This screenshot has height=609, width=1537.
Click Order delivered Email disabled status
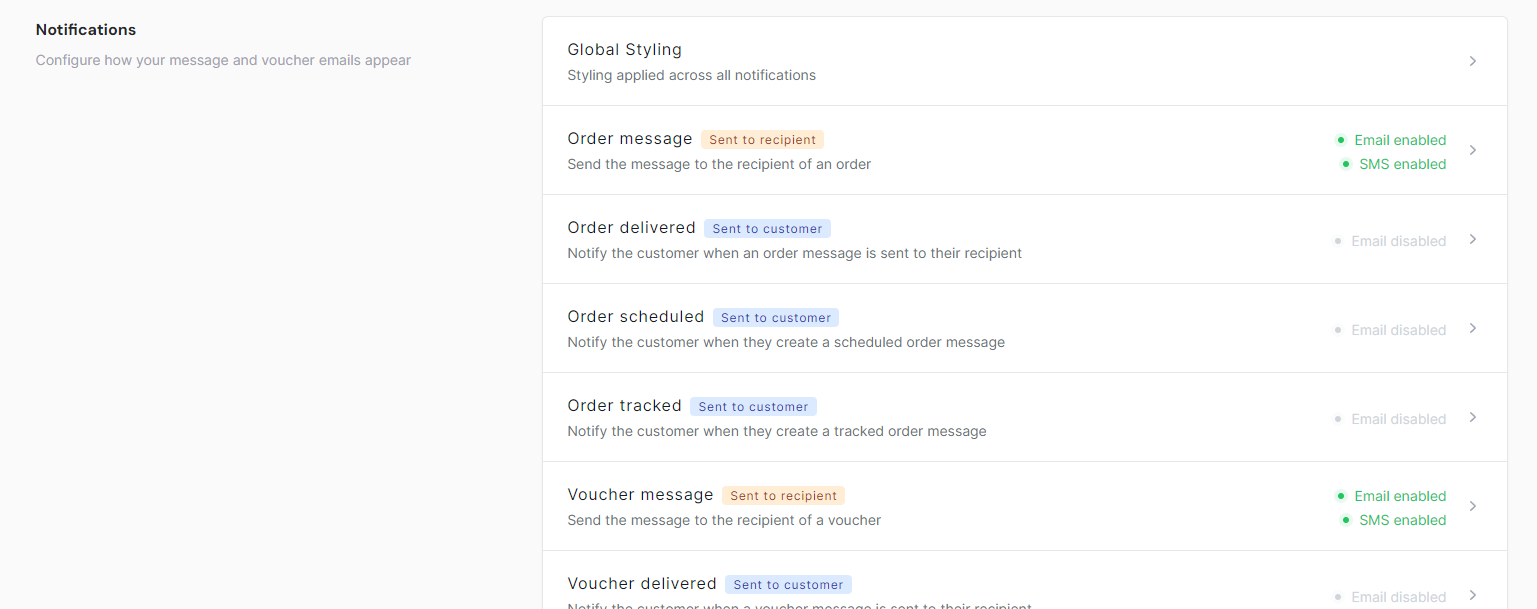tap(1390, 241)
